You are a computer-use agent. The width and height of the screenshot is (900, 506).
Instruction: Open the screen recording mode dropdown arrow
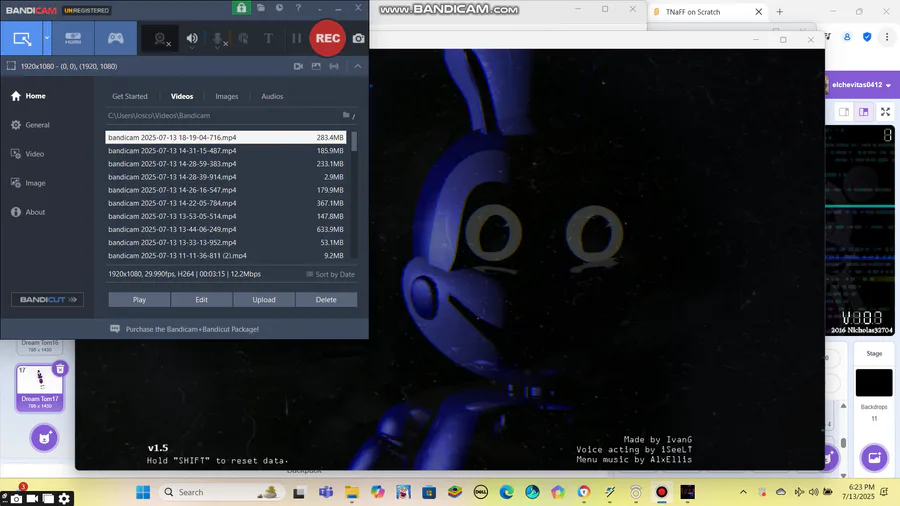pyautogui.click(x=47, y=38)
